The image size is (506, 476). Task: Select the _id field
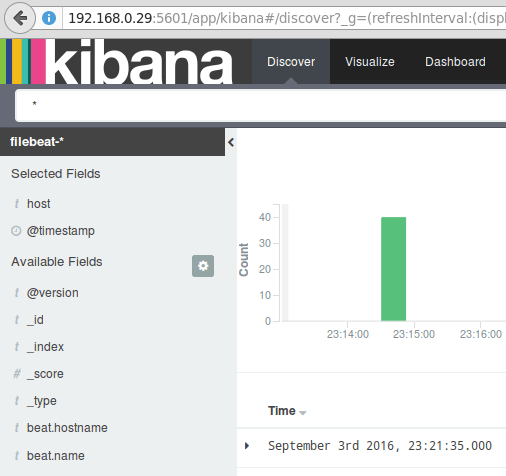pos(35,320)
